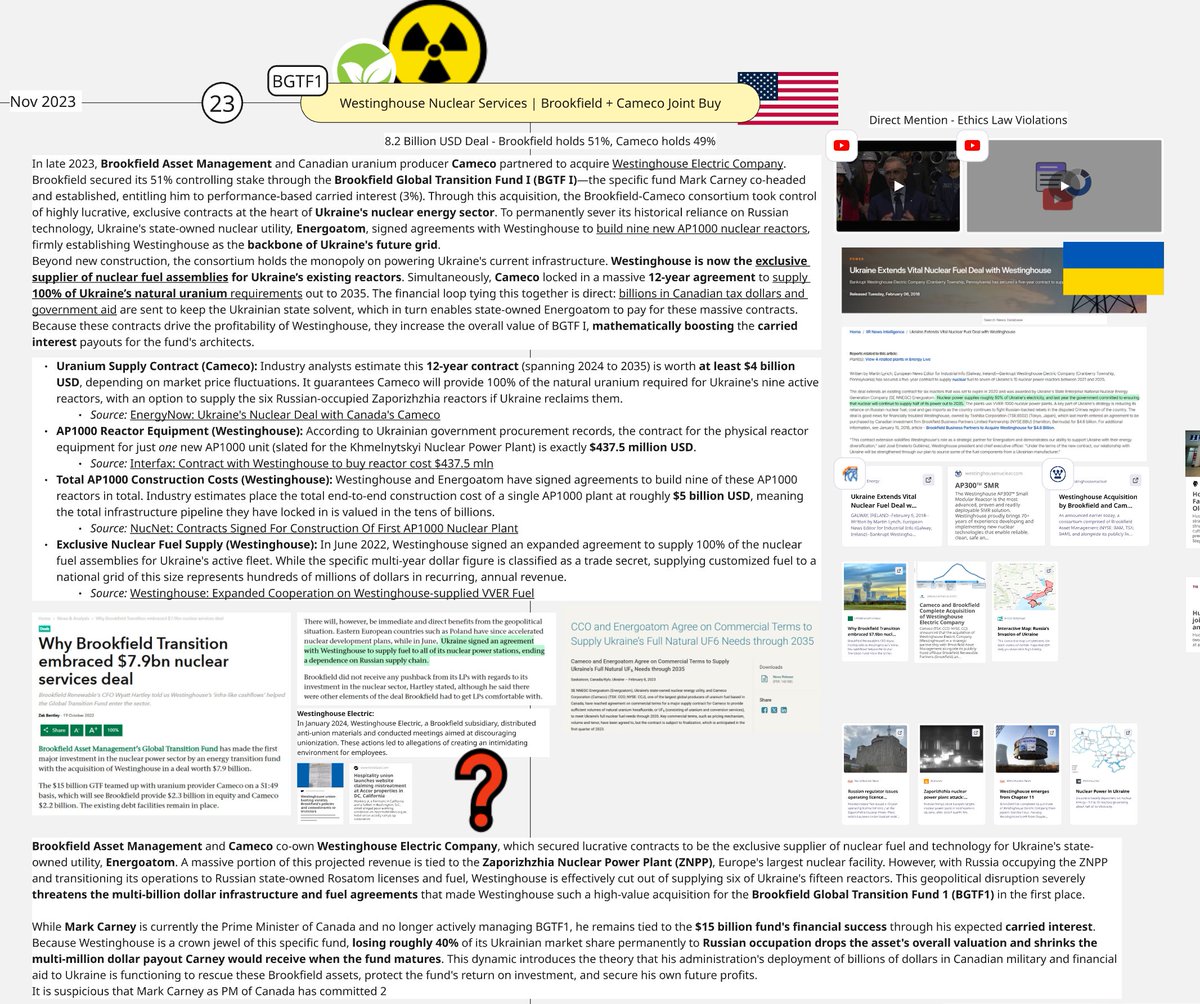The width and height of the screenshot is (1200, 1004).
Task: Open external link on Zaporizhzhia attack card
Action: pos(975,733)
